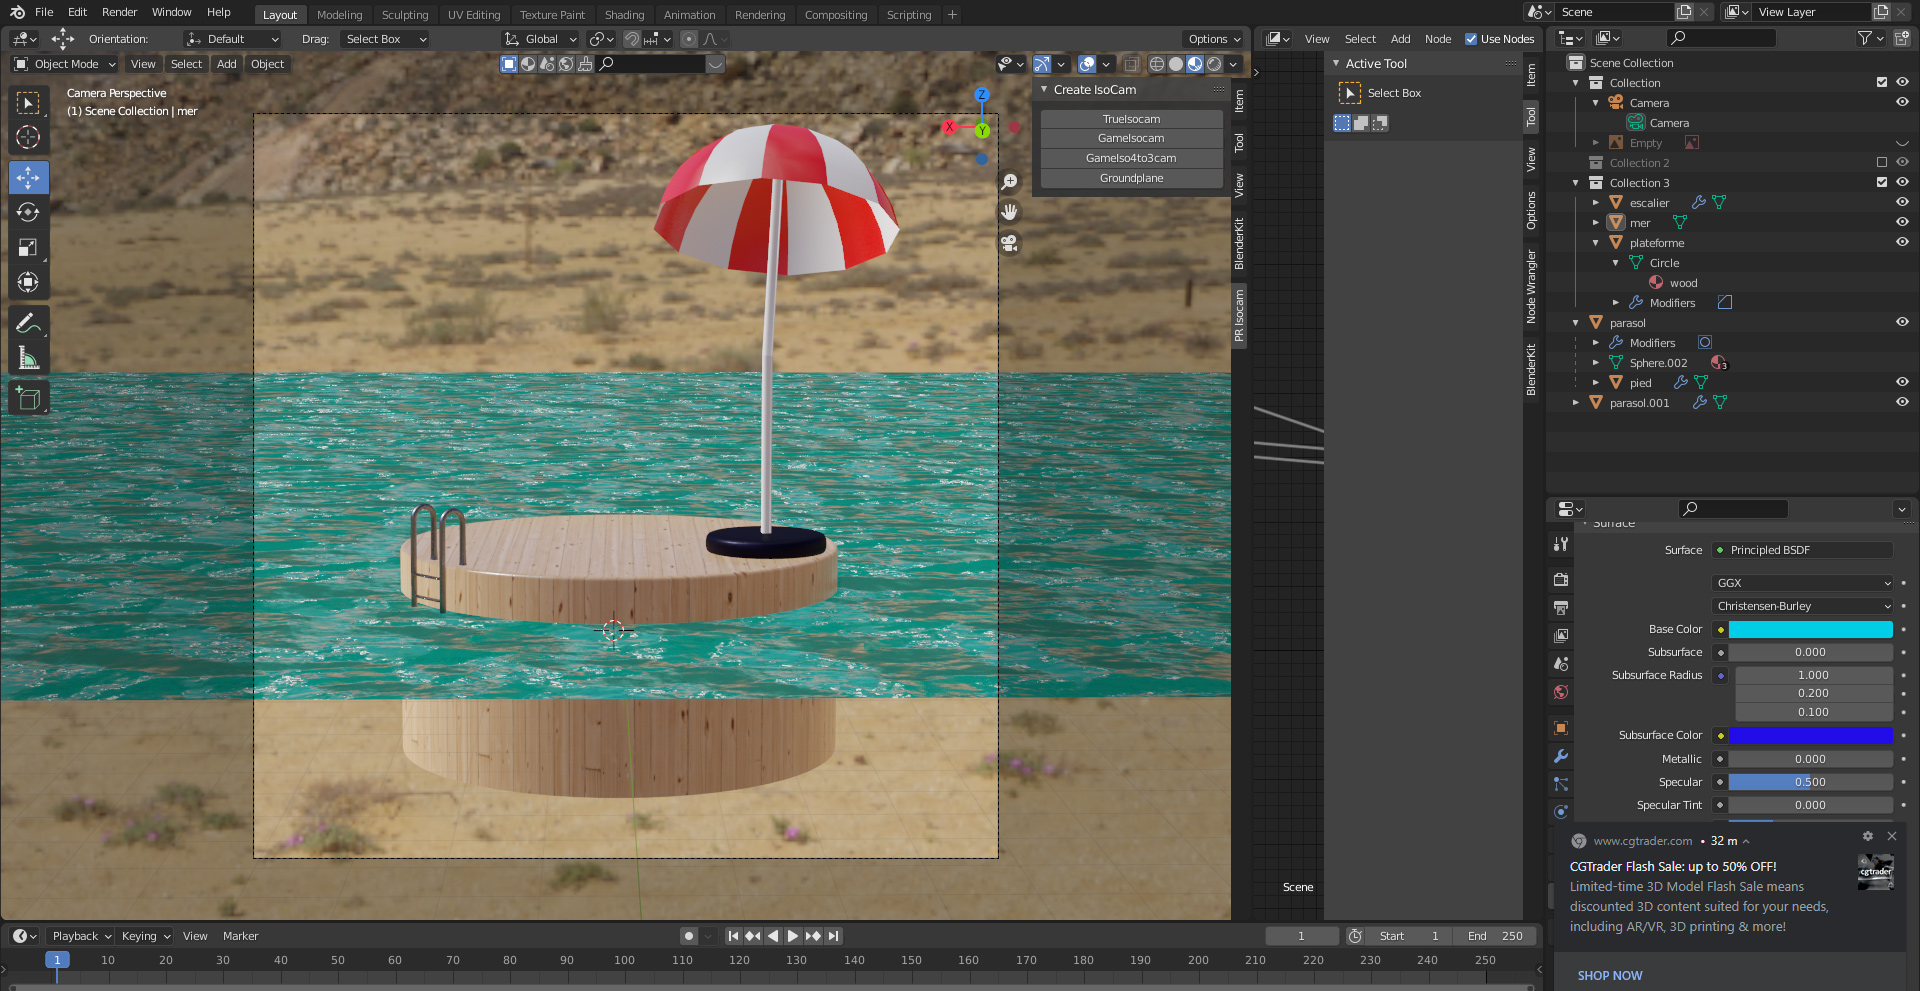
Task: Select the Scale tool
Action: [x=28, y=248]
